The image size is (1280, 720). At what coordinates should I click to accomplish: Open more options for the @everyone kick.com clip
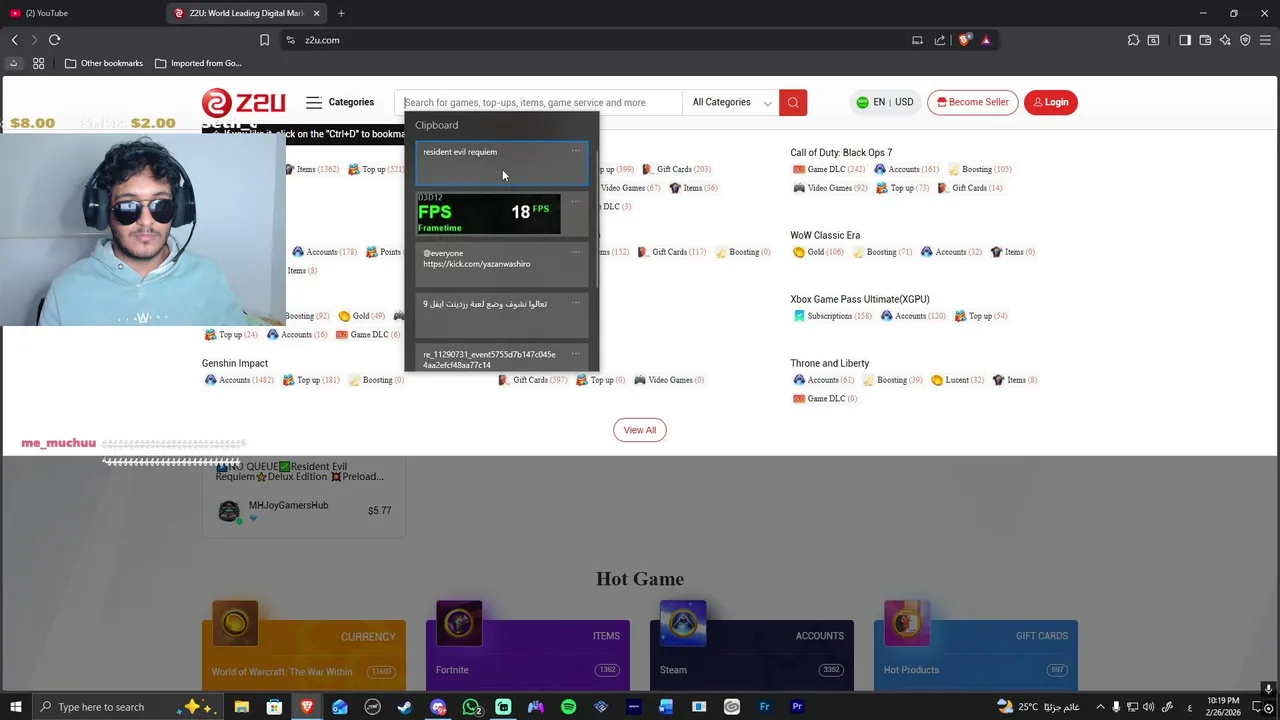pos(575,253)
